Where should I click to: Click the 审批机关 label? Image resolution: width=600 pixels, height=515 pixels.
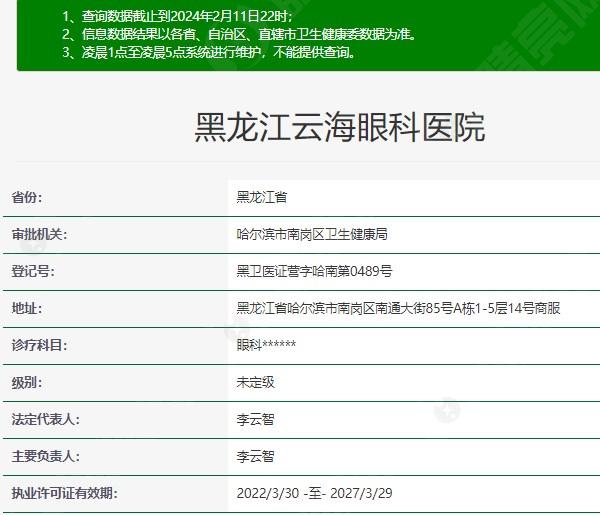point(39,234)
